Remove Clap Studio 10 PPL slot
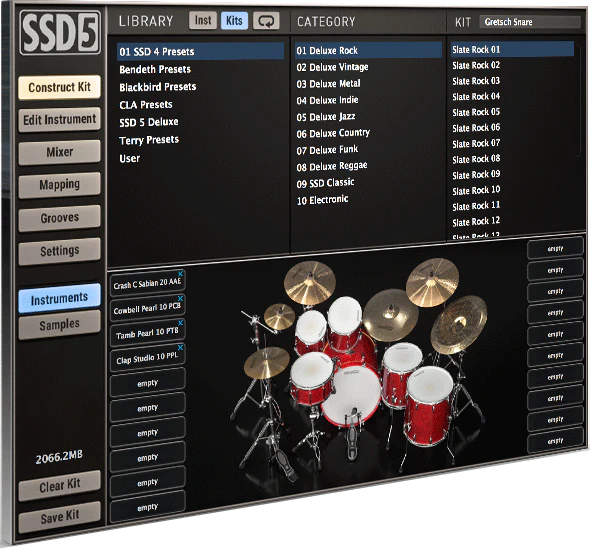This screenshot has height=549, width=590. coord(181,347)
